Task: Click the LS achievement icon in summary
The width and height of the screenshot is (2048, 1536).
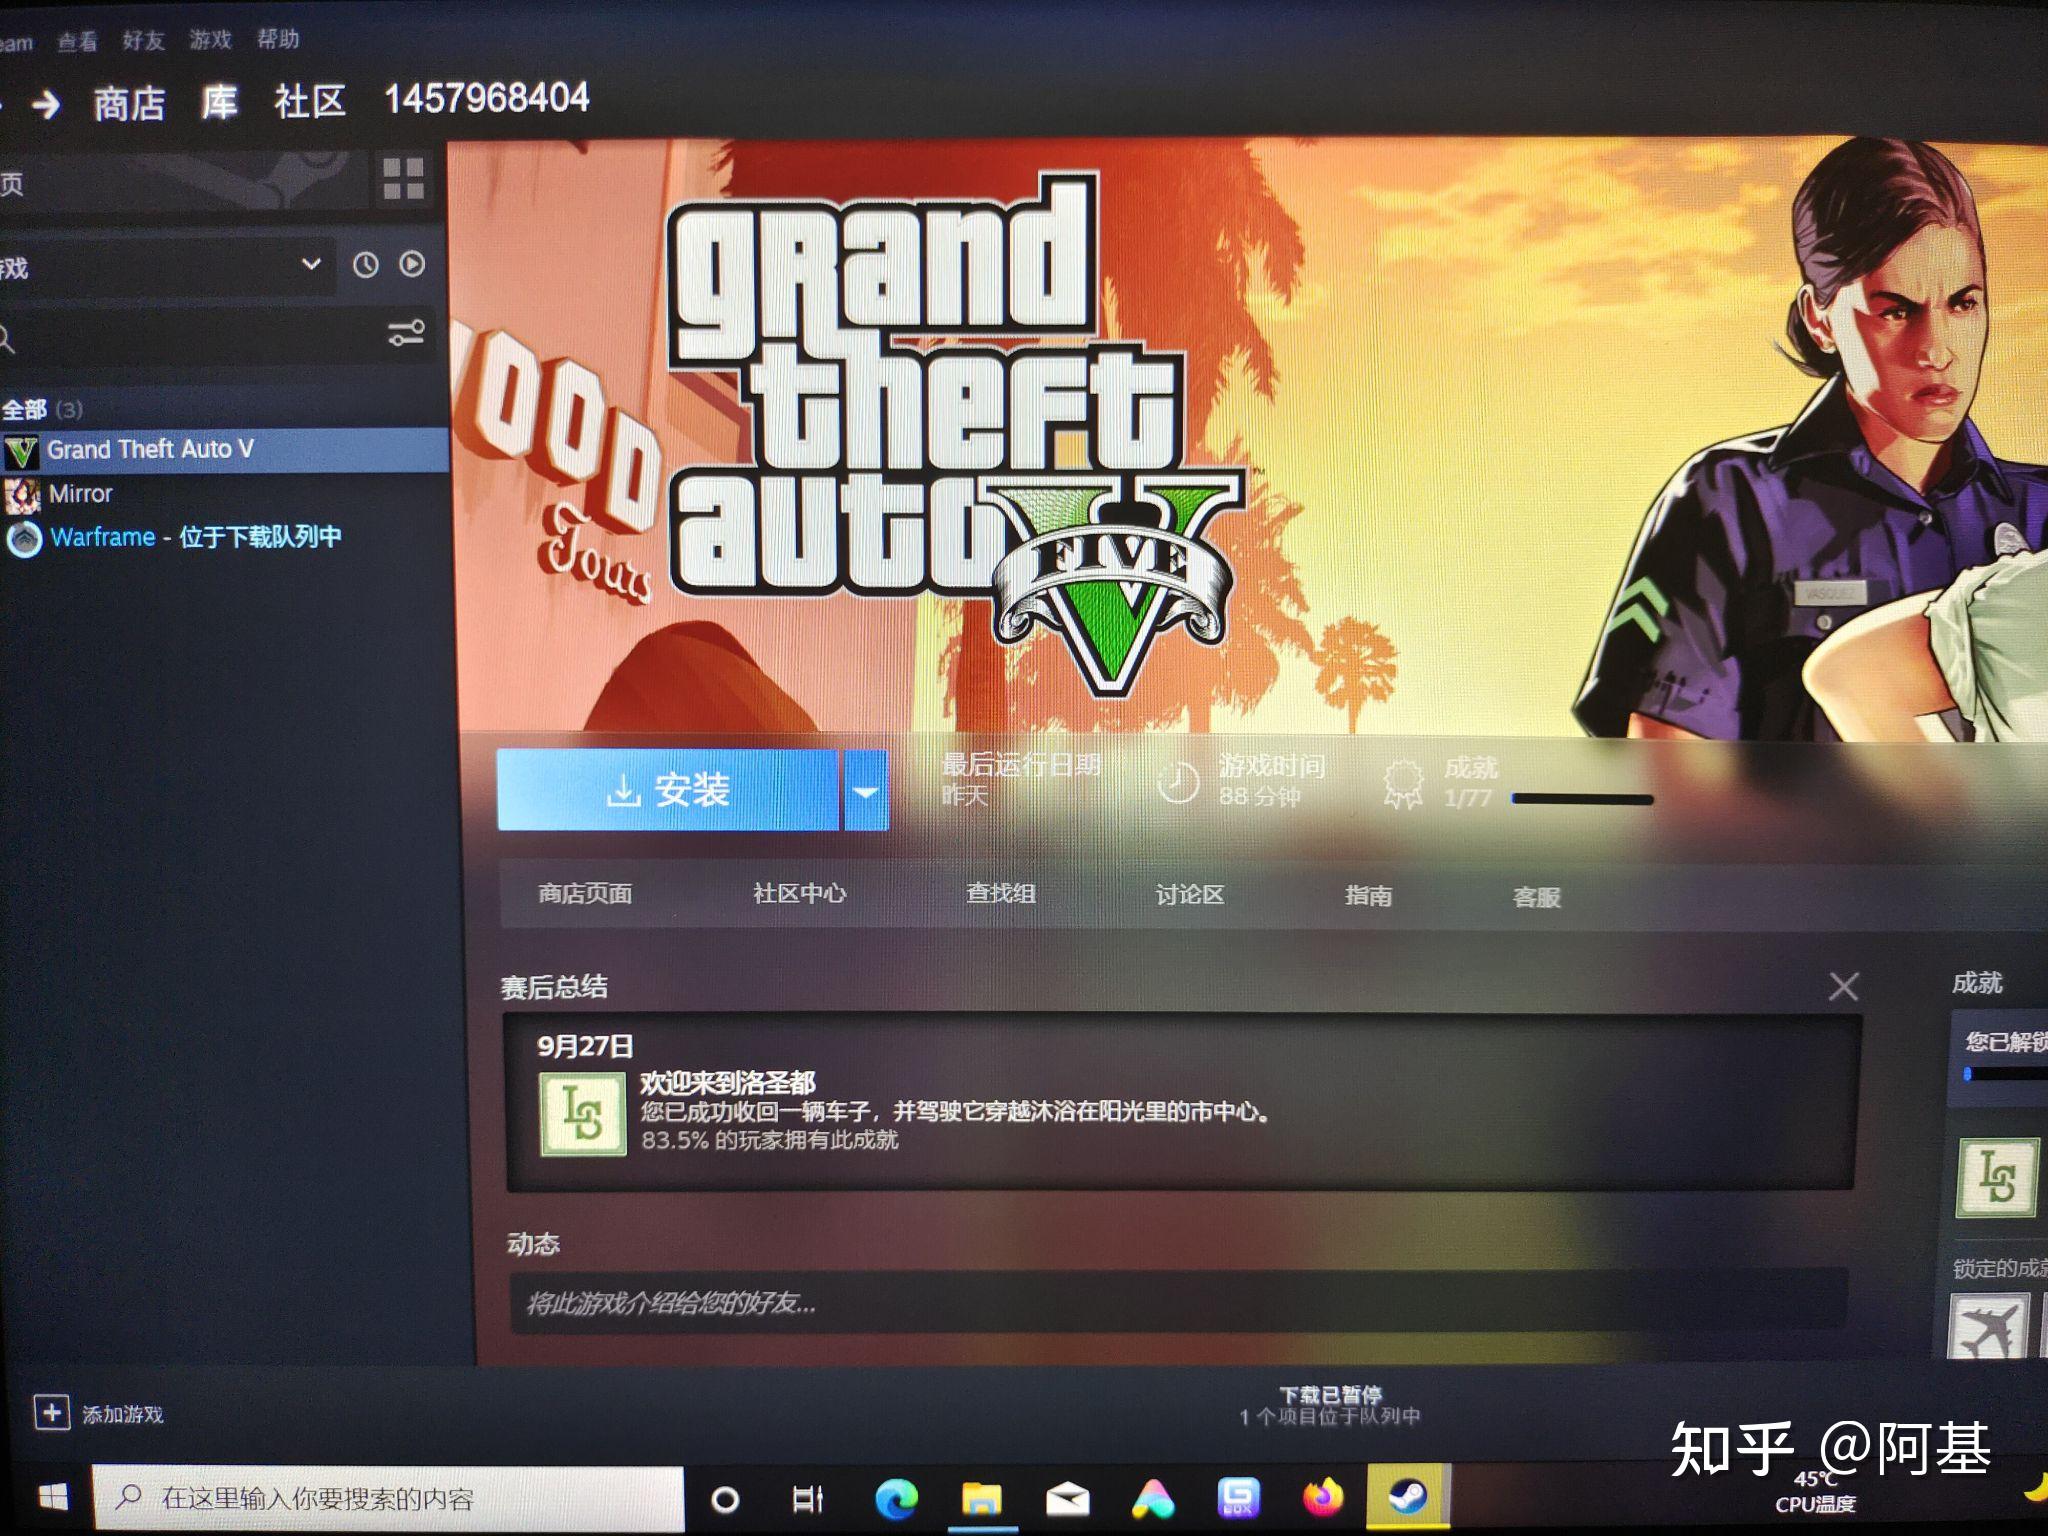Action: click(583, 1114)
